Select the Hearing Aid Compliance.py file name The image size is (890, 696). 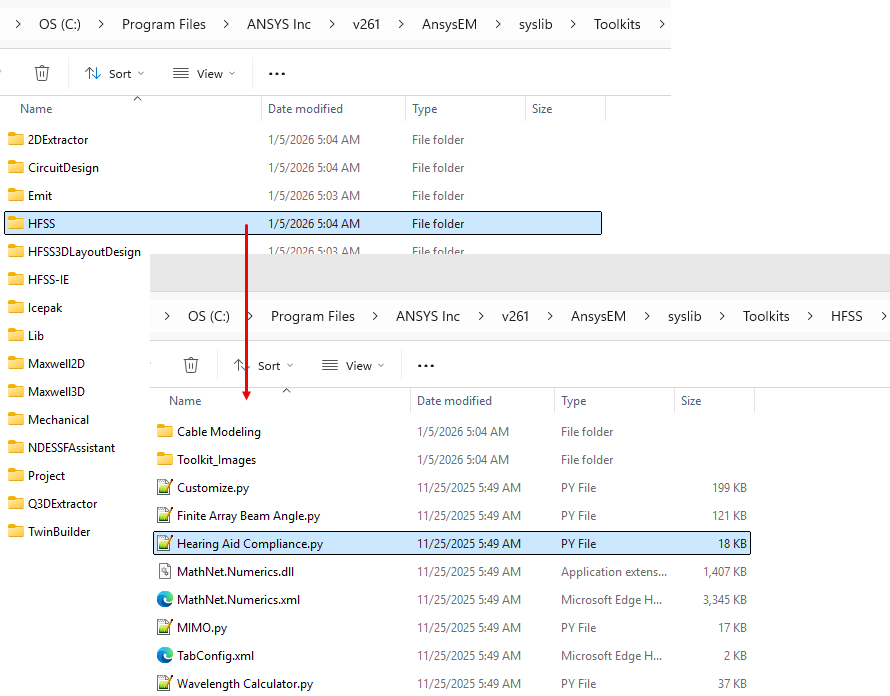coord(250,543)
